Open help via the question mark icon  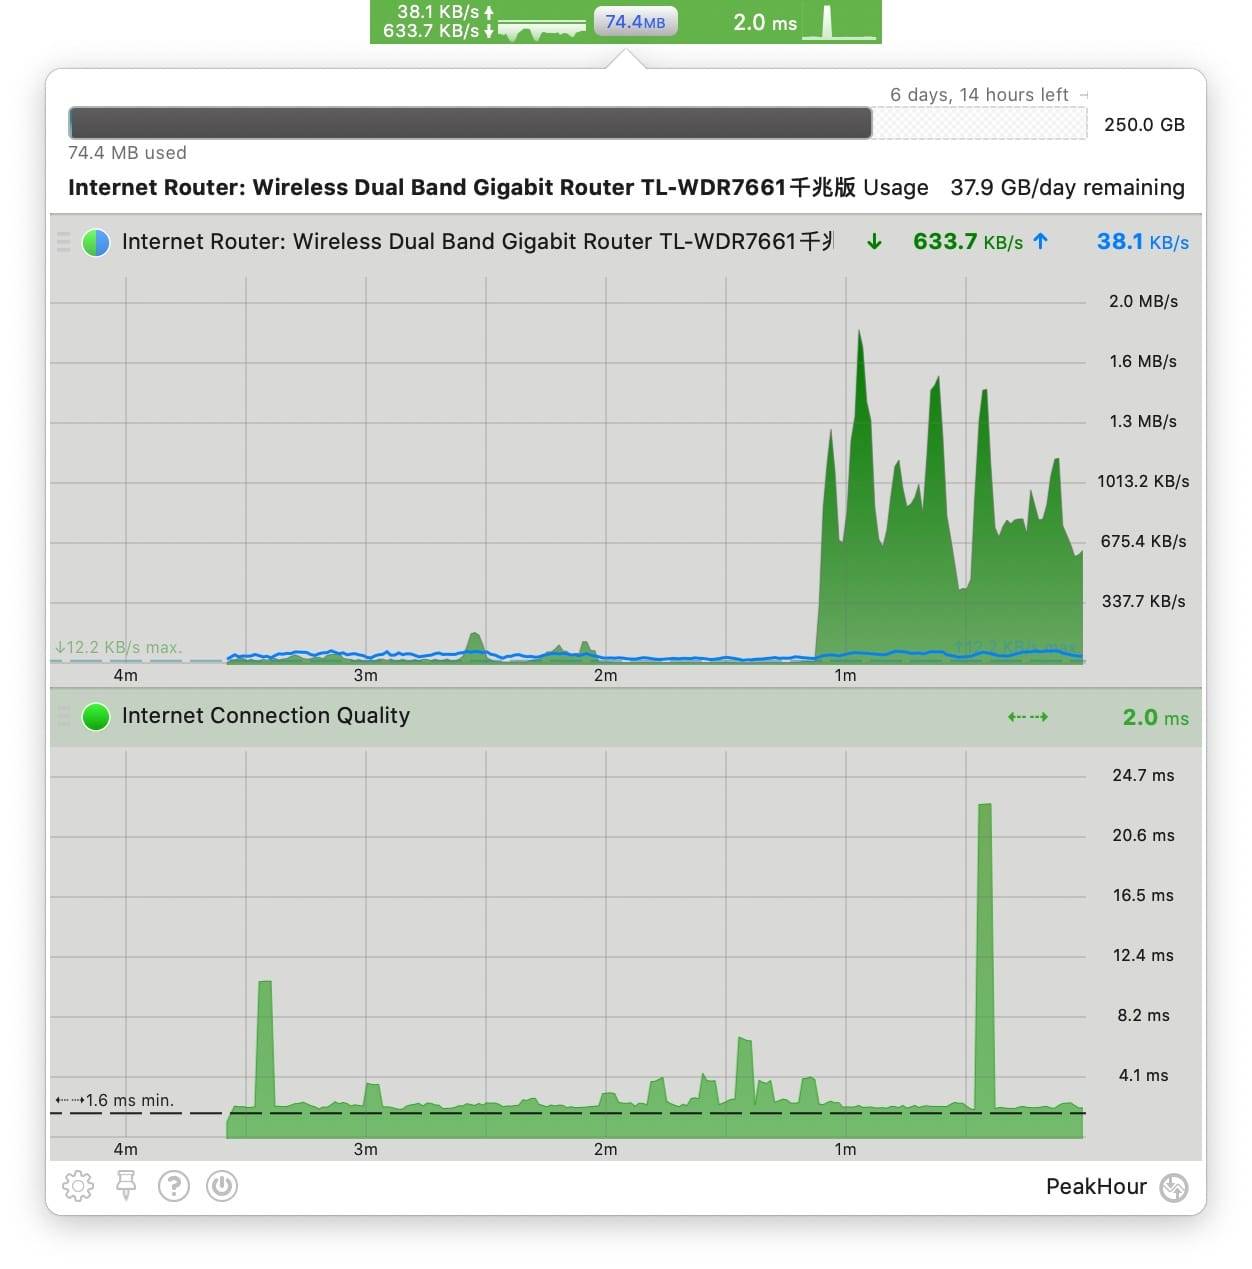(x=174, y=1186)
